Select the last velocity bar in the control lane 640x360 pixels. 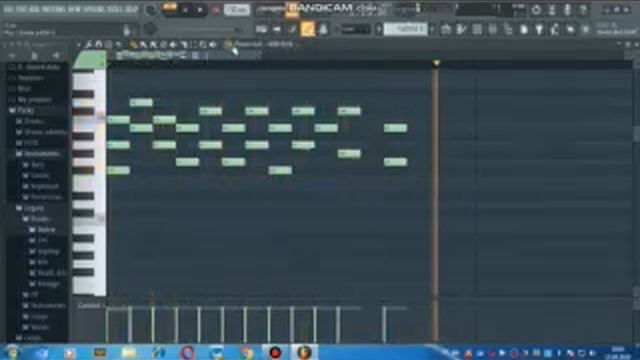coord(384,325)
